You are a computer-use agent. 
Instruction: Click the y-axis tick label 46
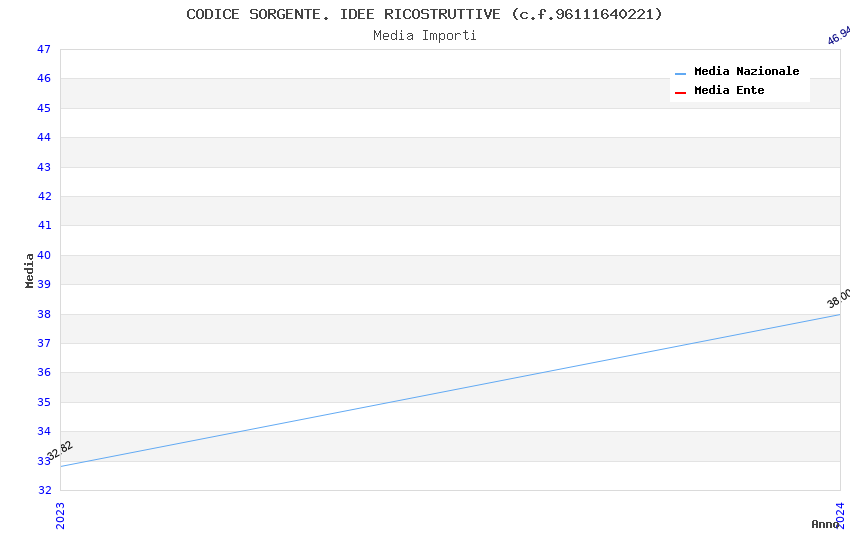point(44,79)
